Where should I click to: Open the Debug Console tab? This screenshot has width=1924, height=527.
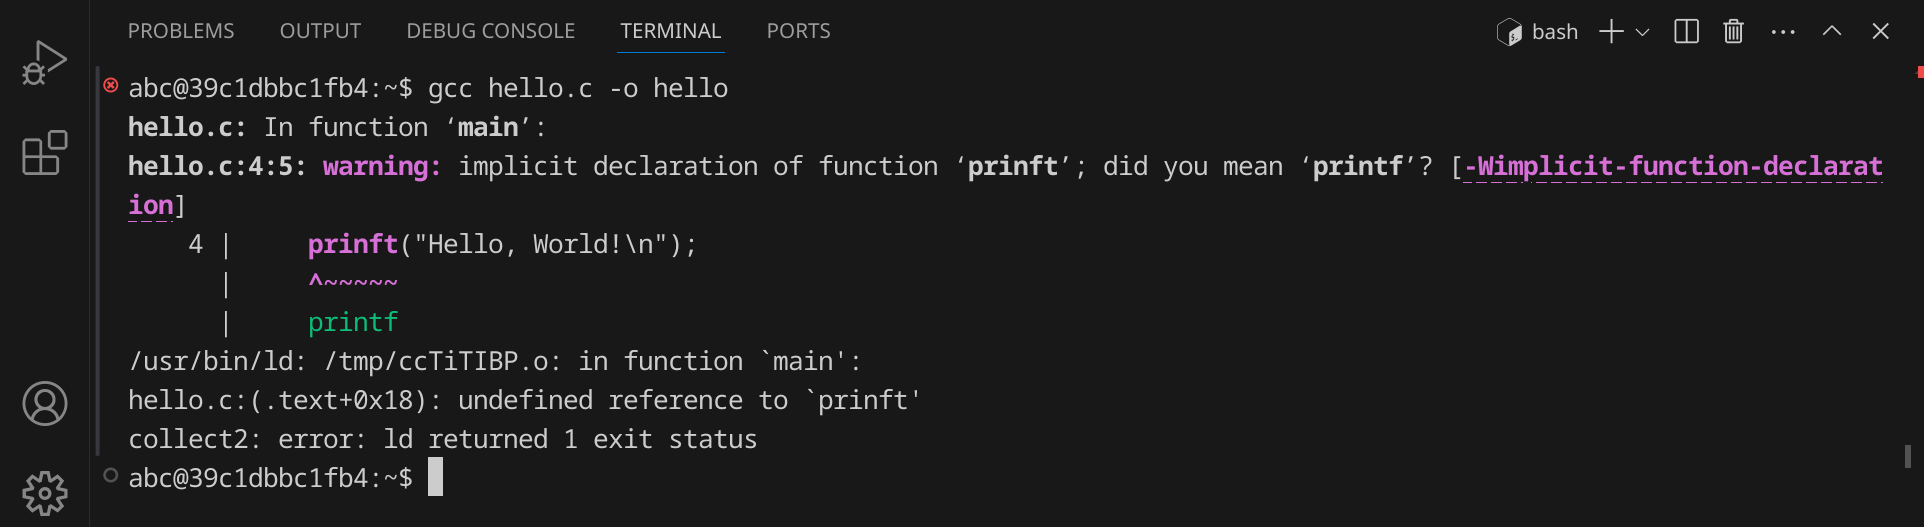(x=490, y=31)
